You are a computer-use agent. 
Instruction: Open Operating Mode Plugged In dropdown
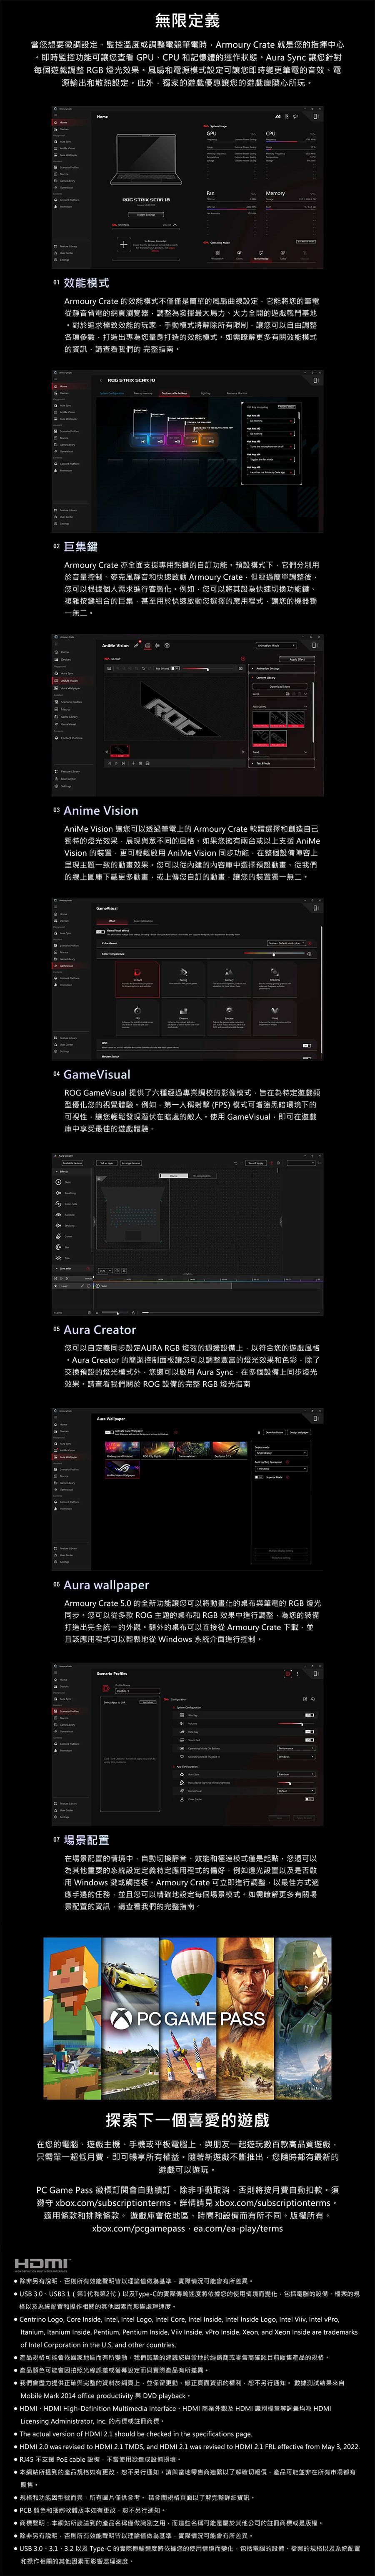[296, 1757]
